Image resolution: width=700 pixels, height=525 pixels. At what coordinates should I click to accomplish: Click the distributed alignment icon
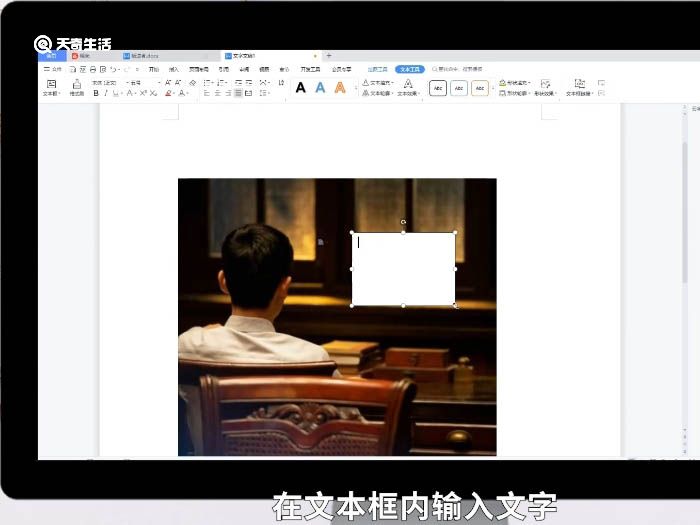[x=249, y=93]
